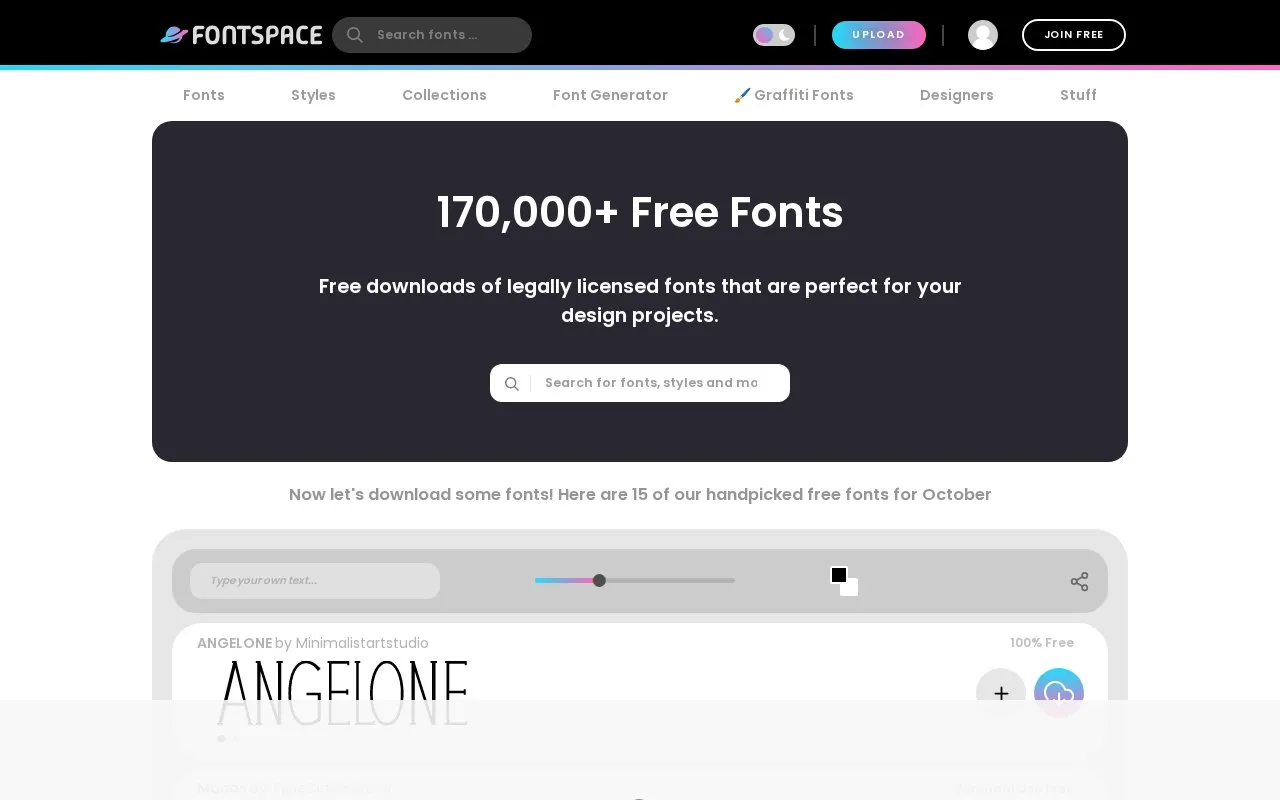The height and width of the screenshot is (800, 1280).
Task: Click the user avatar icon
Action: tap(983, 35)
